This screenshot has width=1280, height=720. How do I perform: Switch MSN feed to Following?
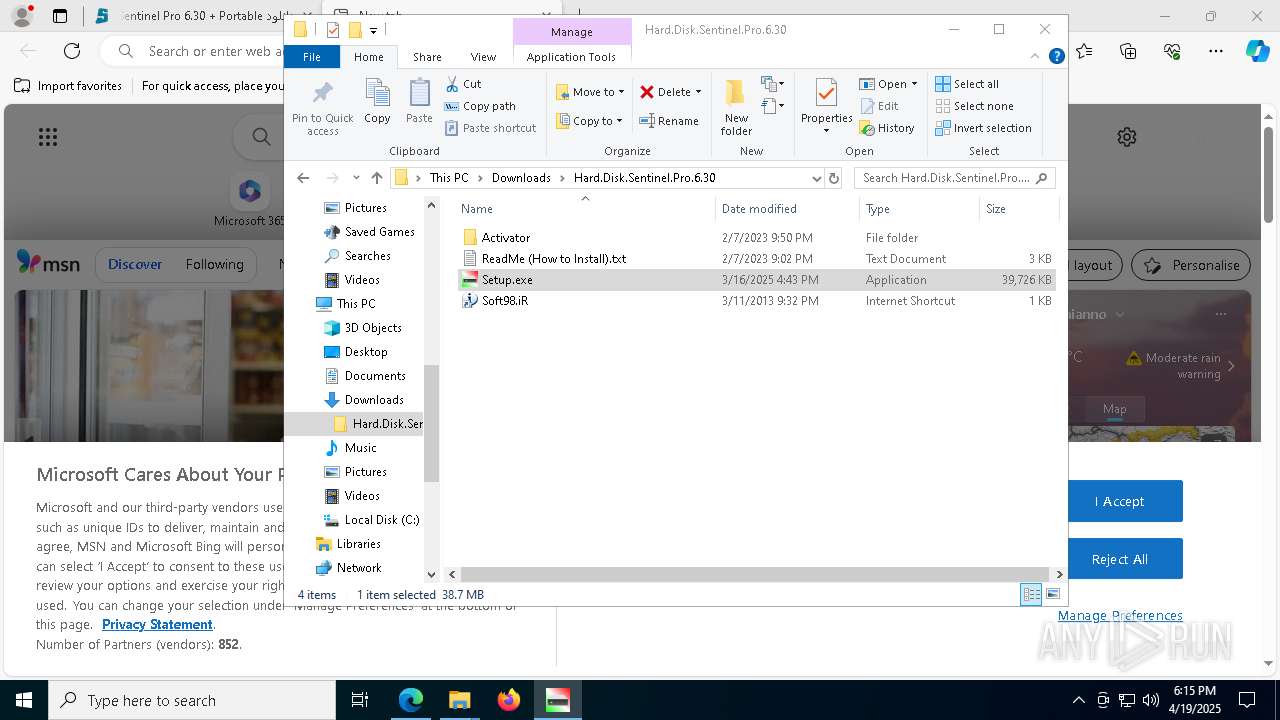(x=214, y=265)
